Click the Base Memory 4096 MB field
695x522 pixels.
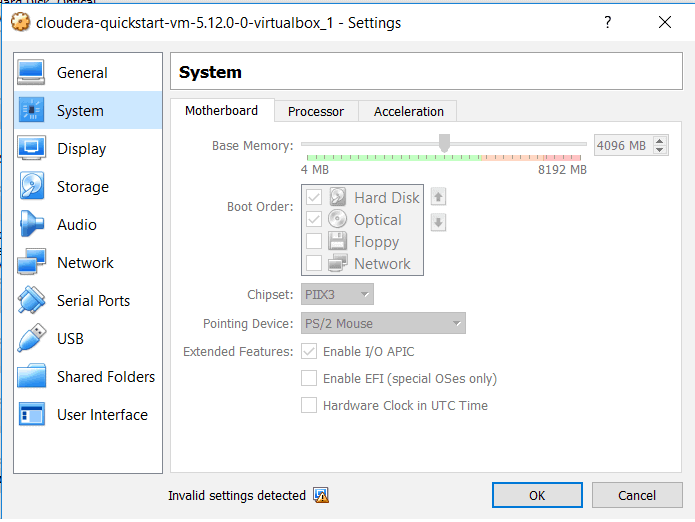(x=621, y=146)
